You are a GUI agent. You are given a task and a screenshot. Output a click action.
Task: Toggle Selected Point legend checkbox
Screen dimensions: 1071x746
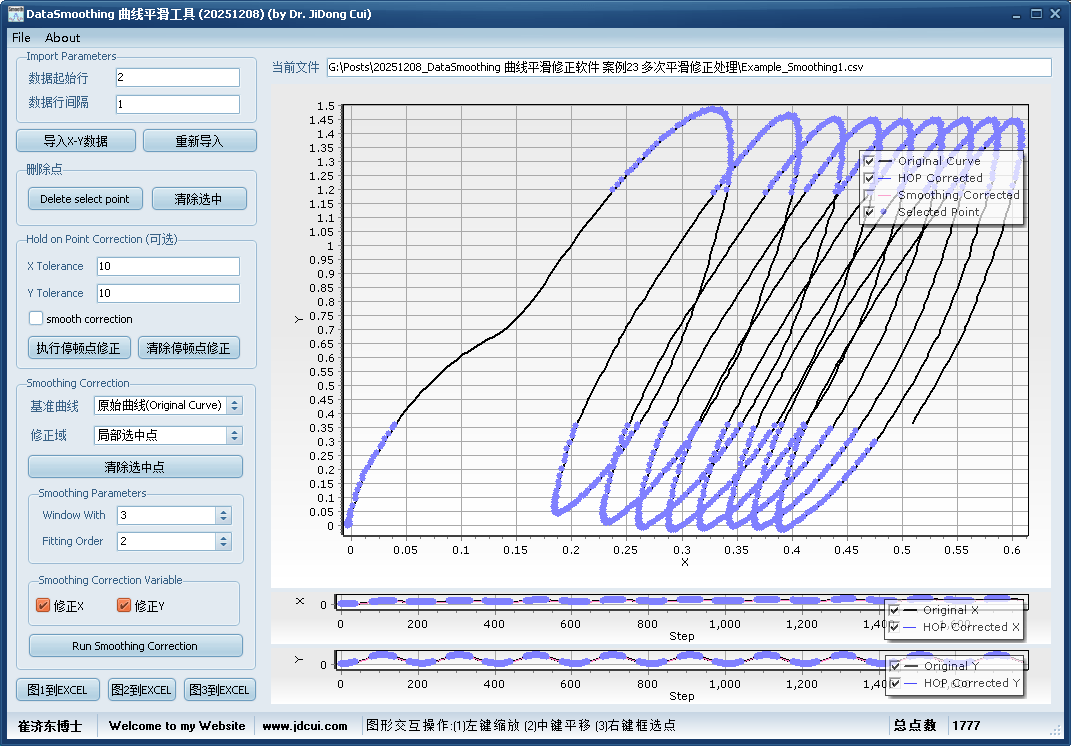click(x=869, y=212)
